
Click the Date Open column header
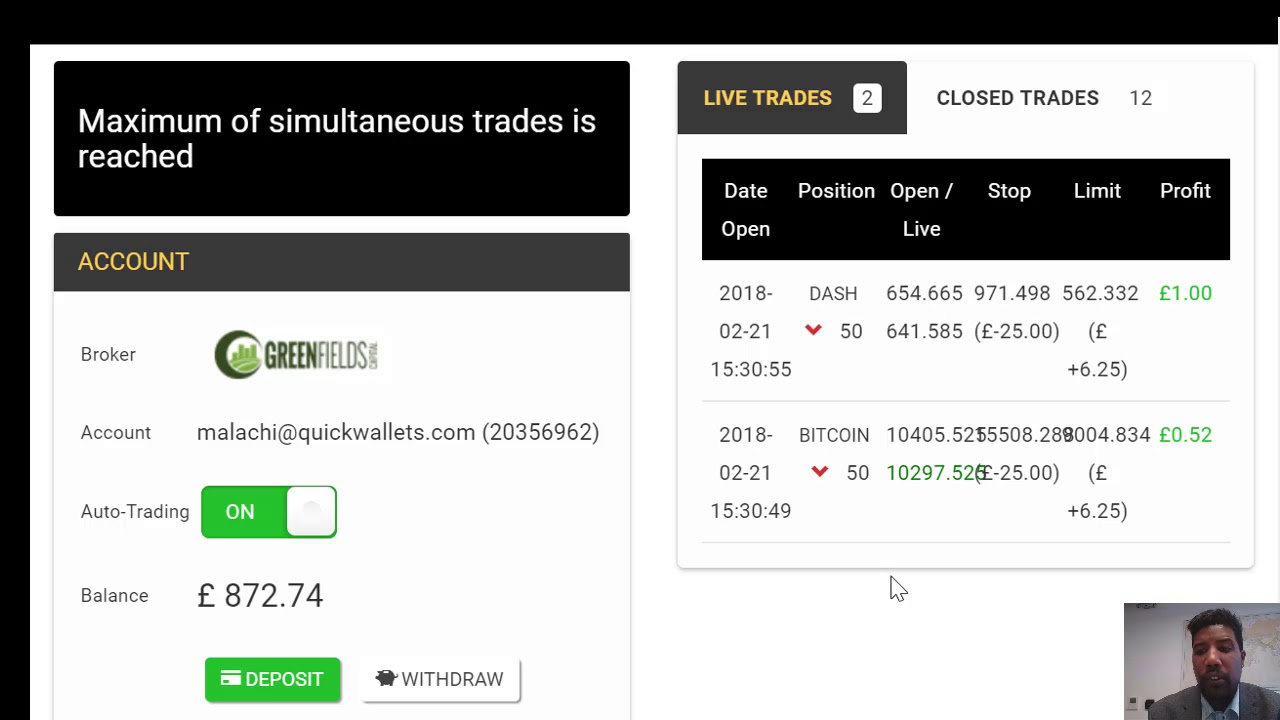click(746, 210)
